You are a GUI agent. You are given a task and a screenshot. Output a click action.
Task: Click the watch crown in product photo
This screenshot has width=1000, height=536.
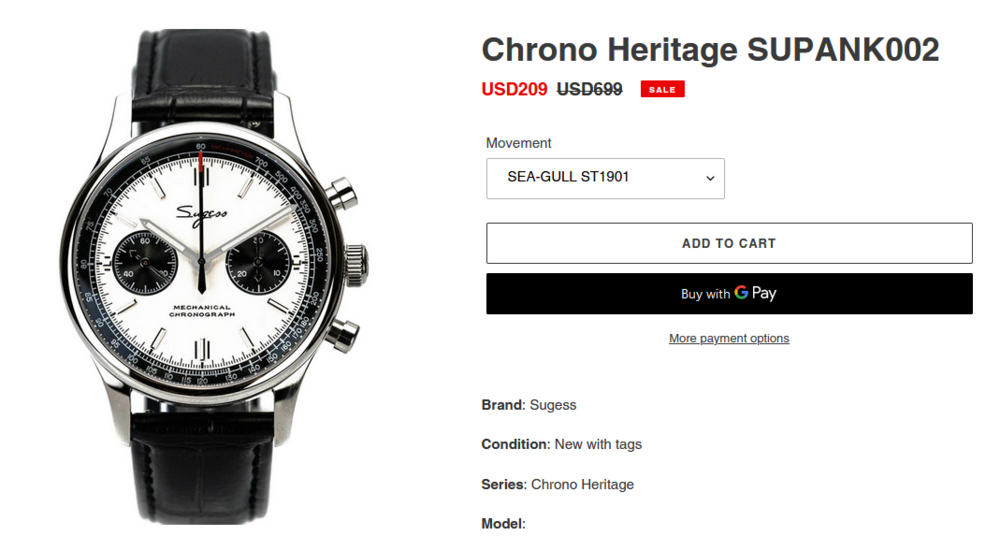[x=357, y=263]
